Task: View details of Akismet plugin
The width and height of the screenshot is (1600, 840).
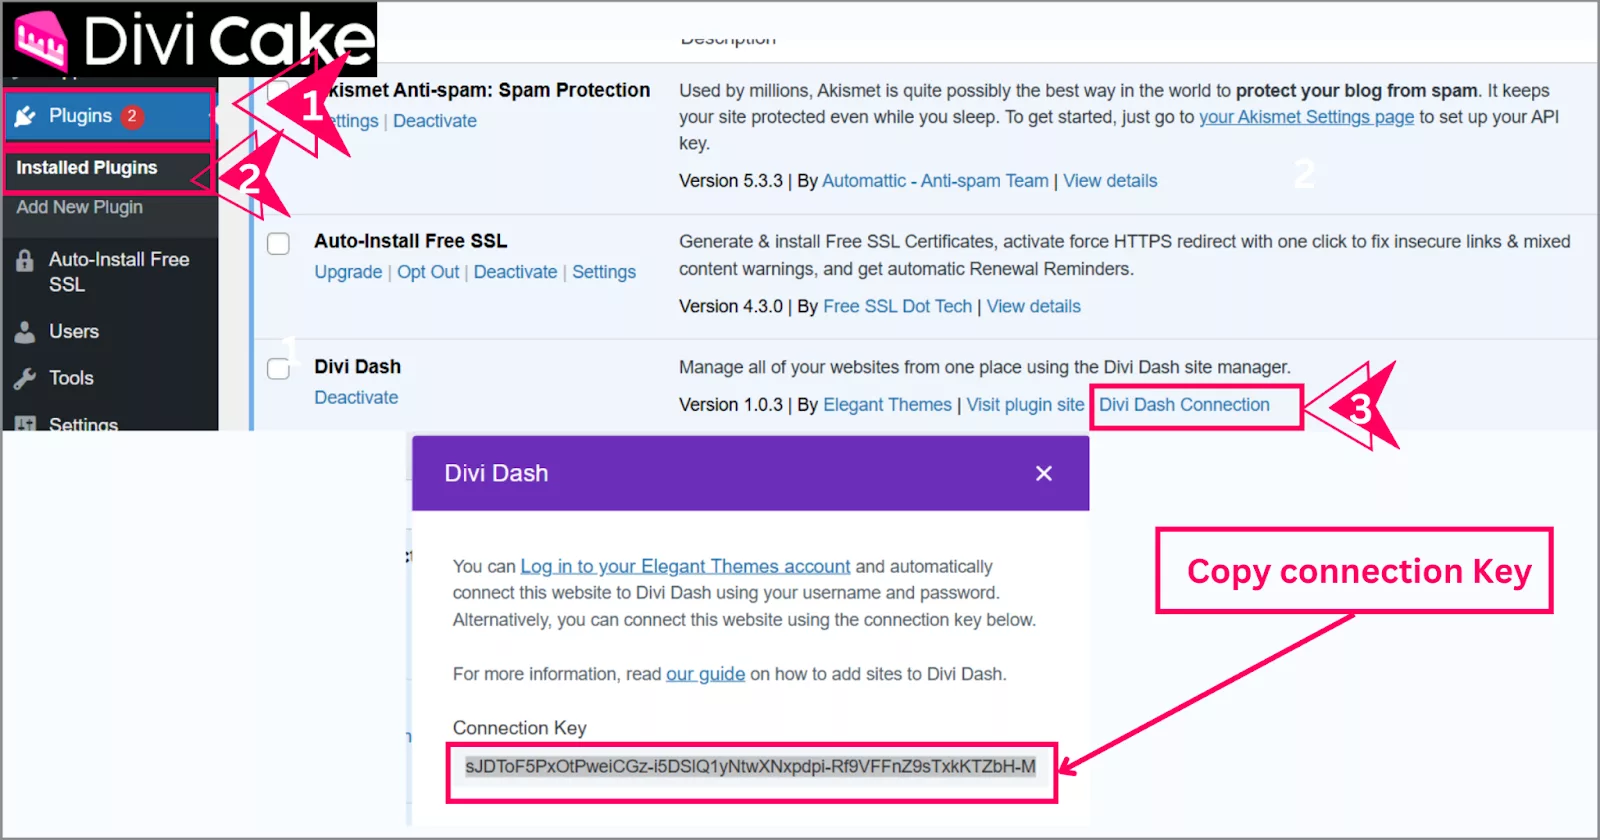Action: (x=1110, y=181)
